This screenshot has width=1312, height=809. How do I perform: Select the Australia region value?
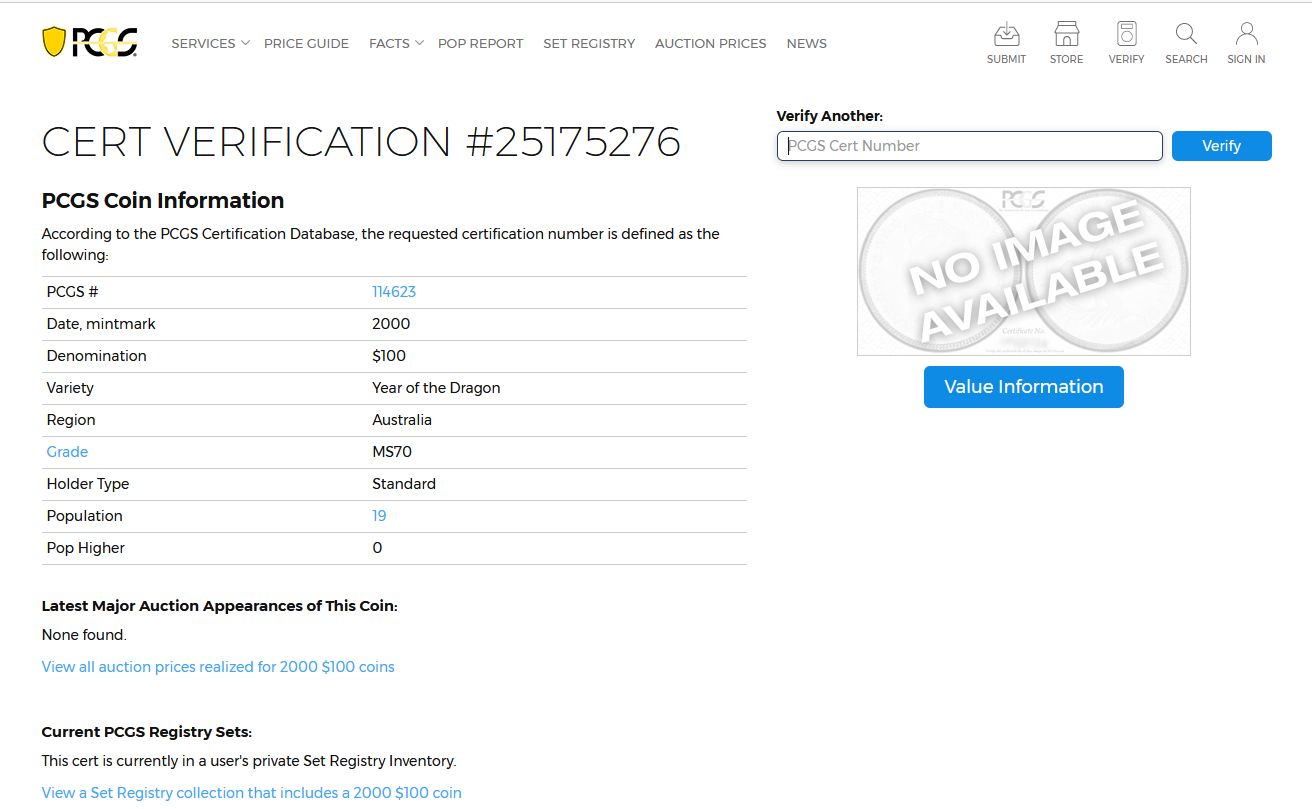(x=402, y=420)
